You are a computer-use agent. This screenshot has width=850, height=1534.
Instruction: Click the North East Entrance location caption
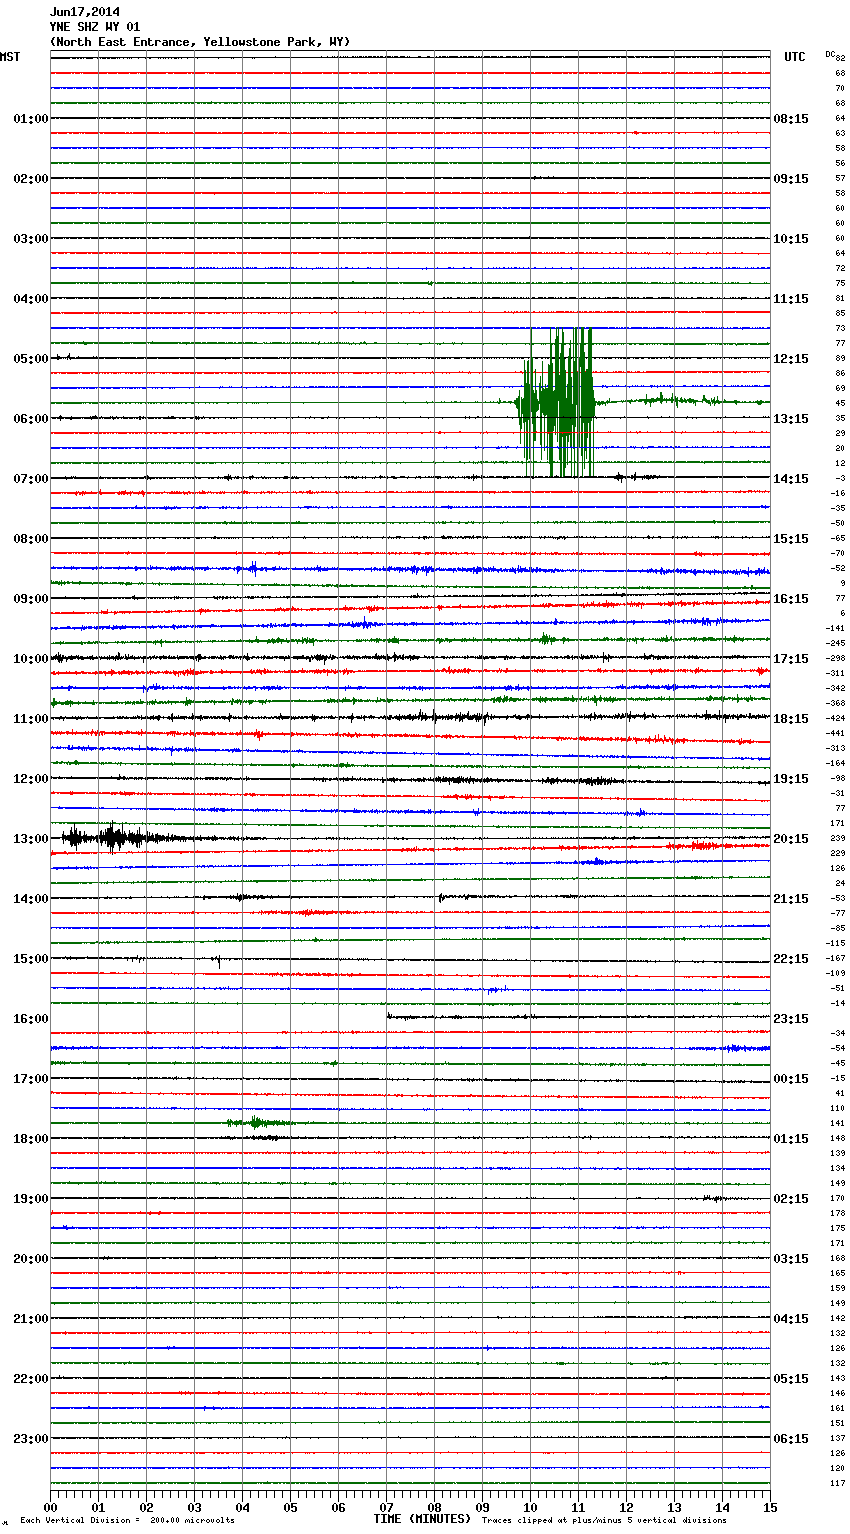pyautogui.click(x=200, y=42)
